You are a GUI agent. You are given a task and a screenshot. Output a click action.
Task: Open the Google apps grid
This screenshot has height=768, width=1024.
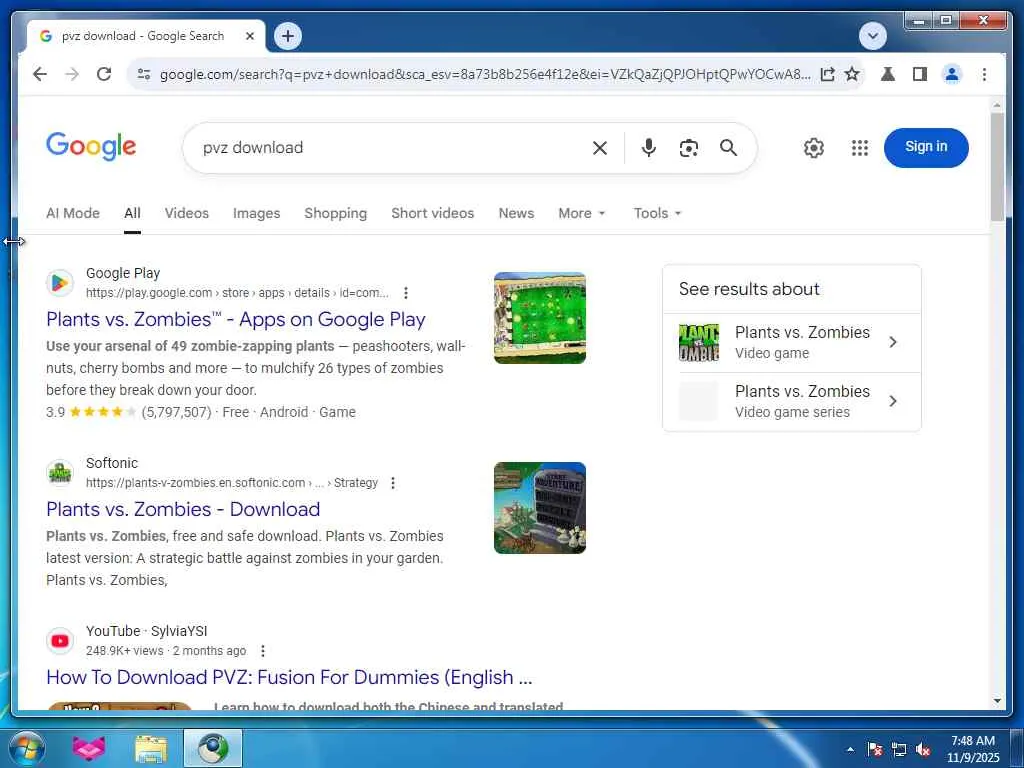point(860,148)
